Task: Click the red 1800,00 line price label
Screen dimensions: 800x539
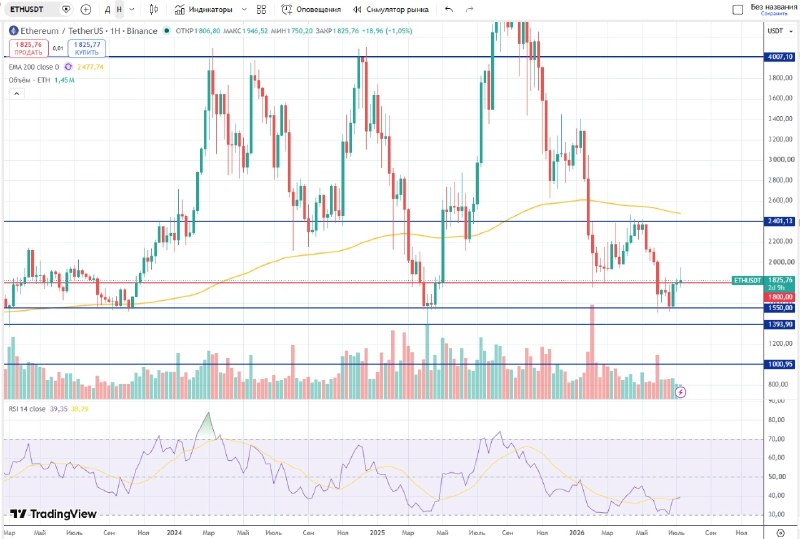Action: (780, 297)
